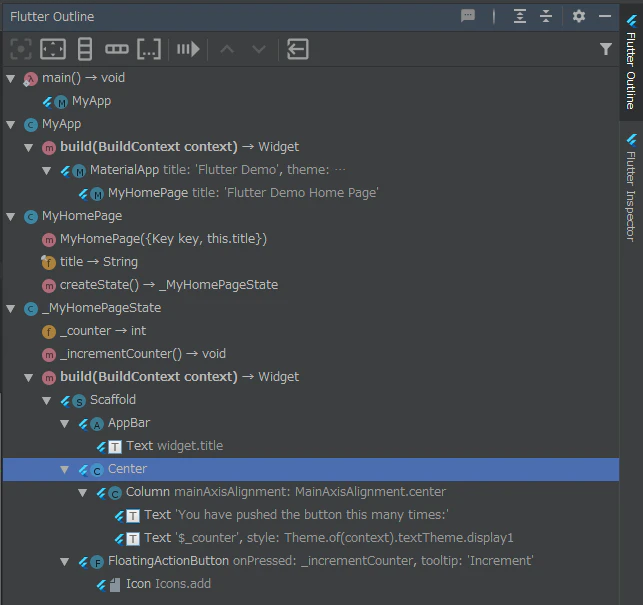Collapse the MyHomePage class node

(x=11, y=216)
